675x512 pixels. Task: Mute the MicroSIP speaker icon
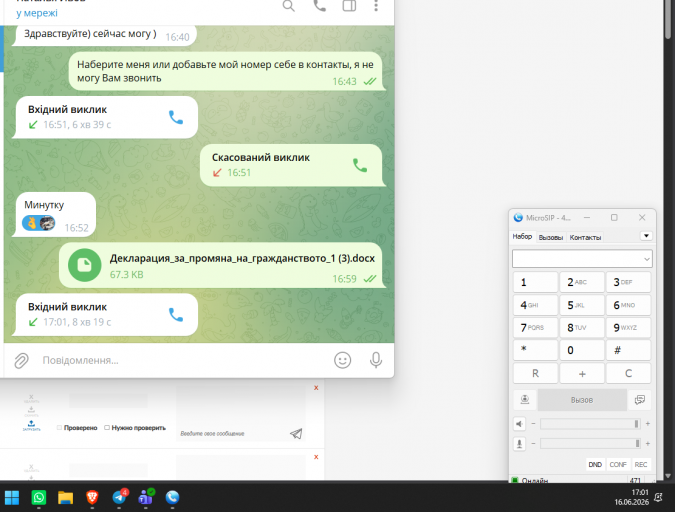[520, 424]
